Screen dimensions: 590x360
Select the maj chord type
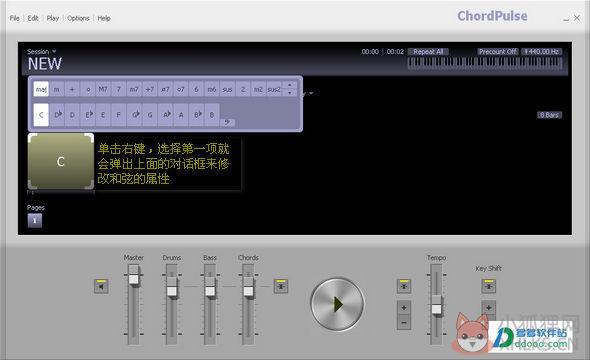click(41, 89)
